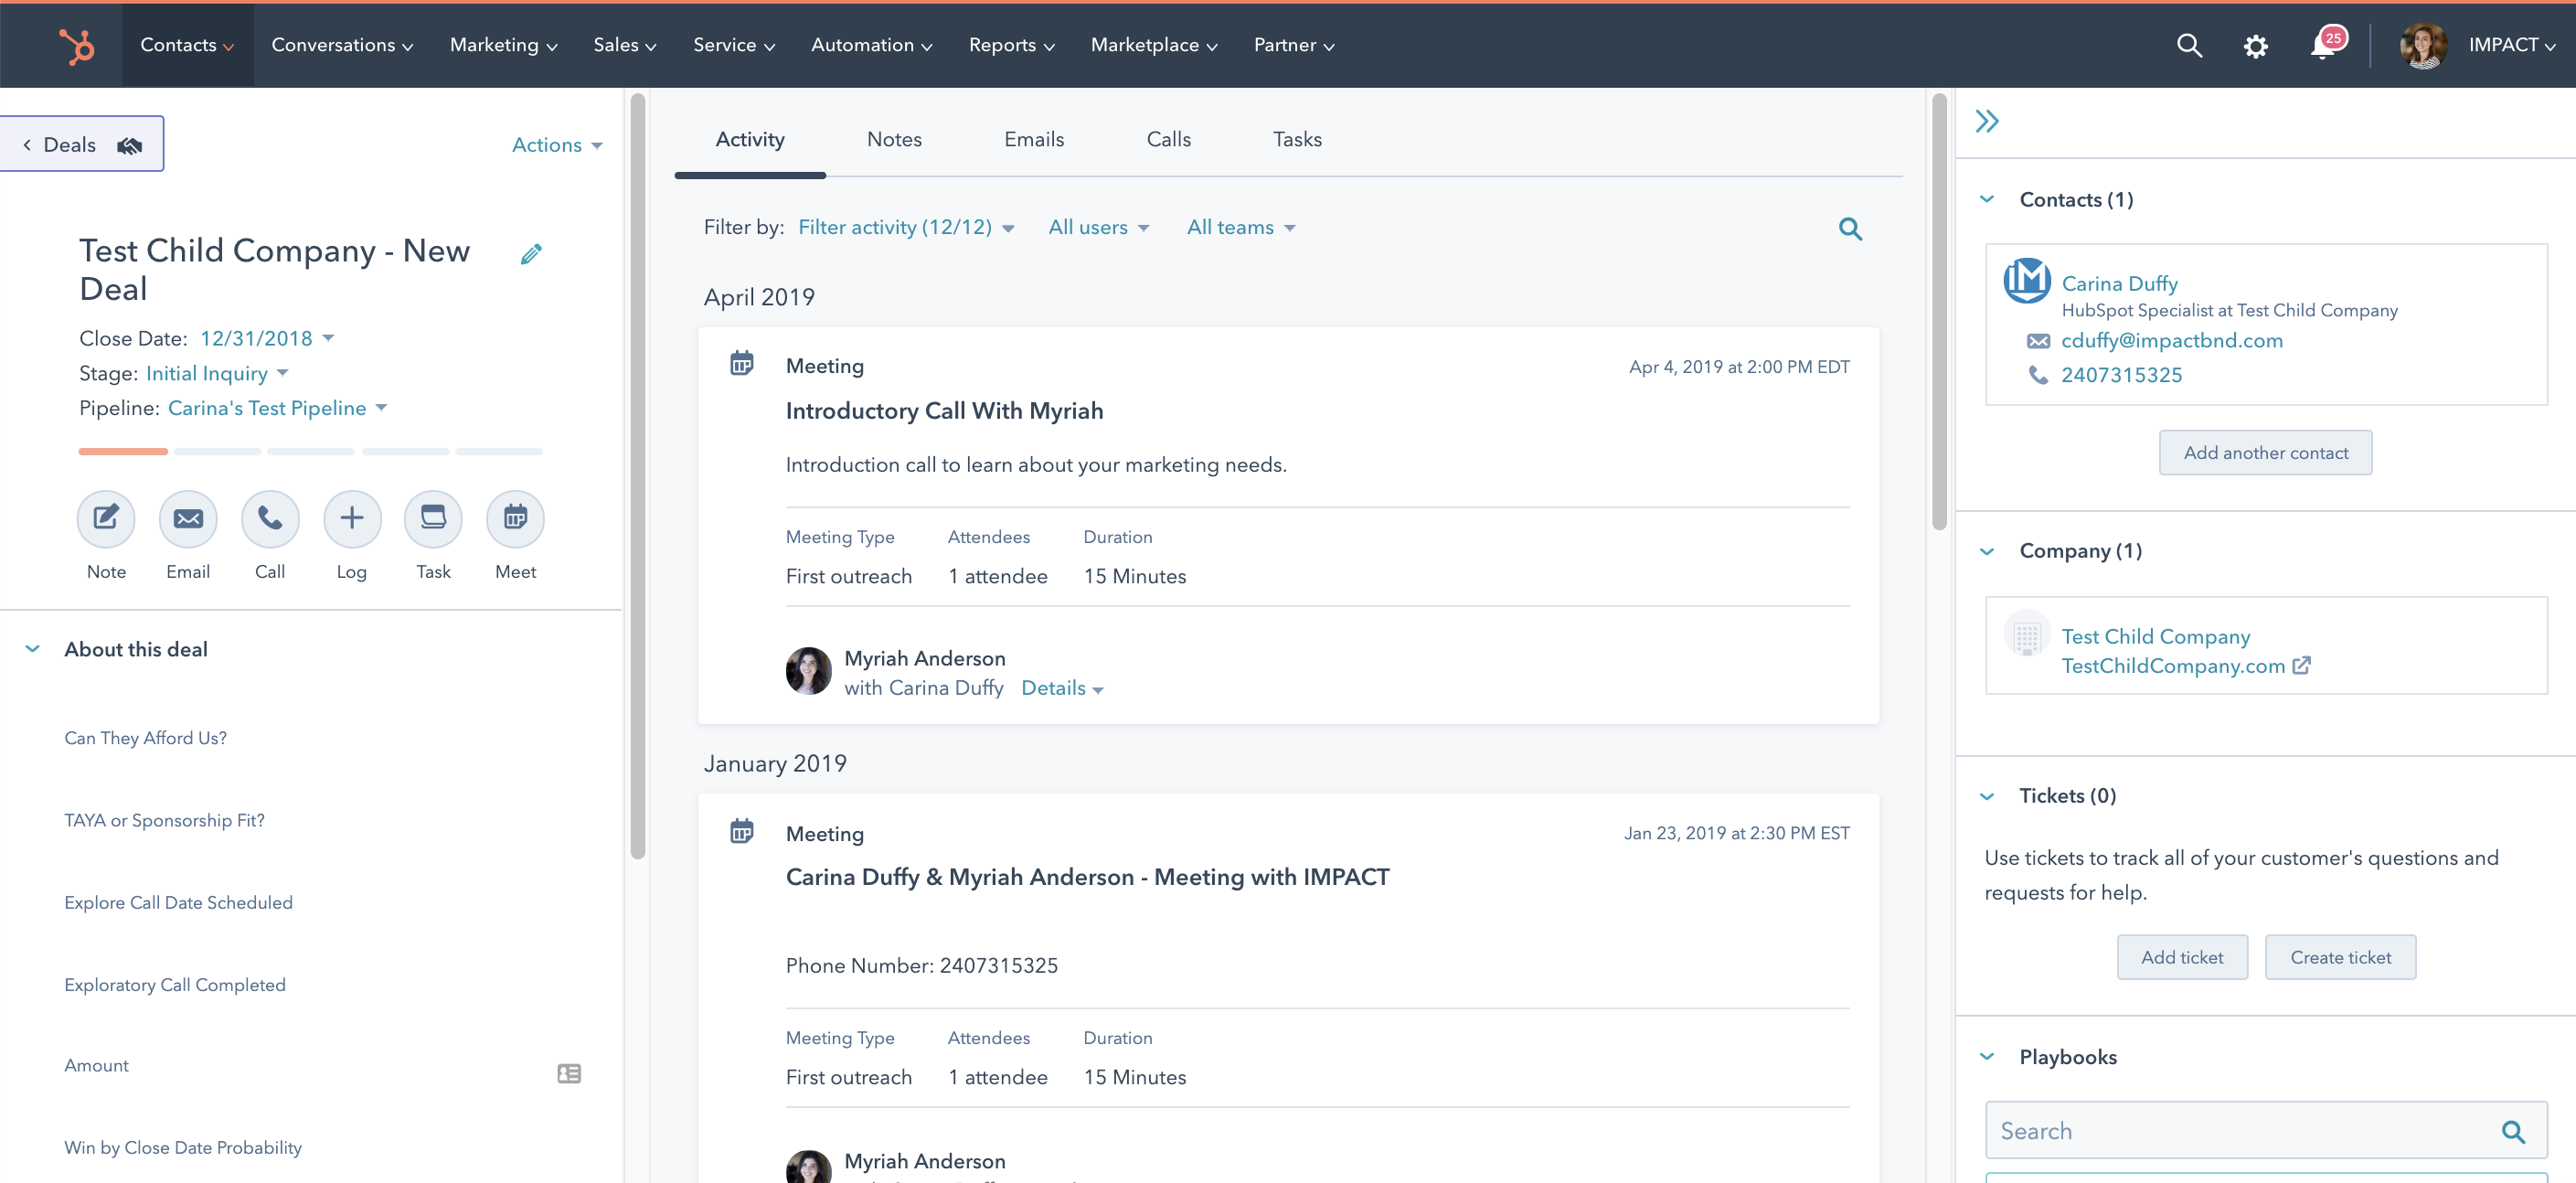Open the settings gear icon
Image resolution: width=2576 pixels, height=1183 pixels.
click(x=2255, y=46)
